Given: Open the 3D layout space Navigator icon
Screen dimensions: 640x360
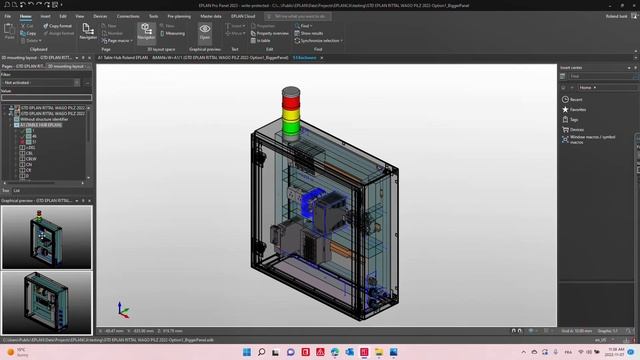Looking at the screenshot, I should coord(146,31).
